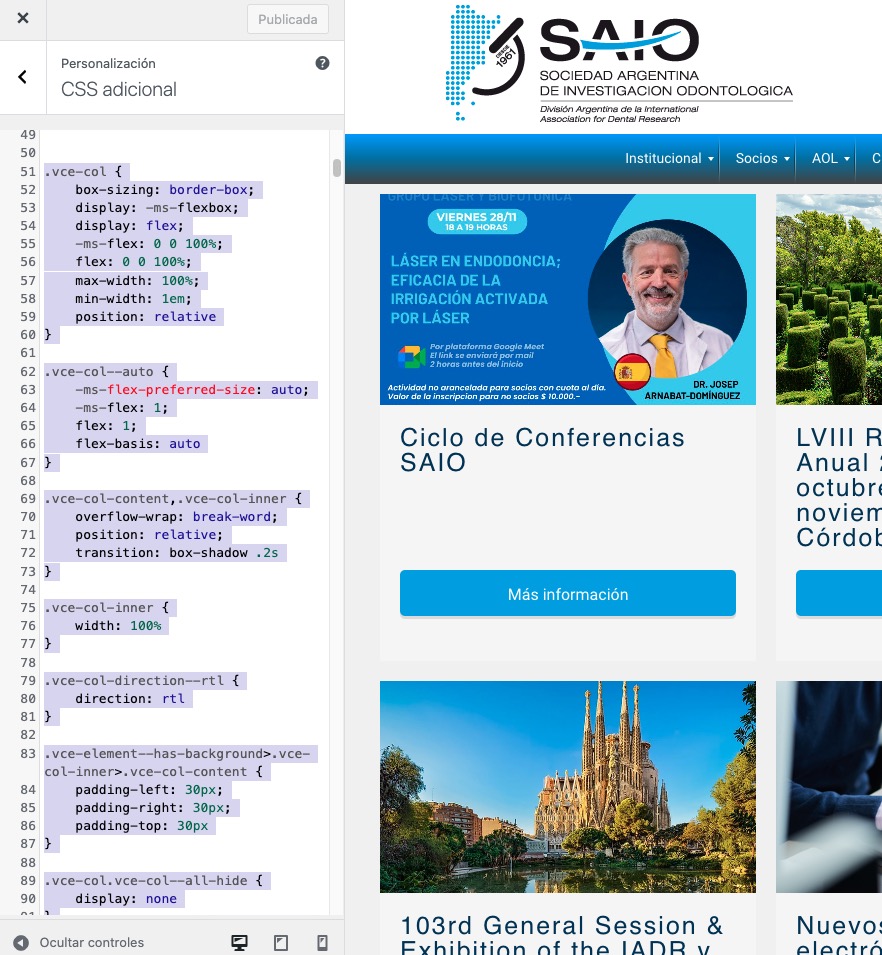Open the help question mark icon
The height and width of the screenshot is (955, 882).
pyautogui.click(x=322, y=63)
